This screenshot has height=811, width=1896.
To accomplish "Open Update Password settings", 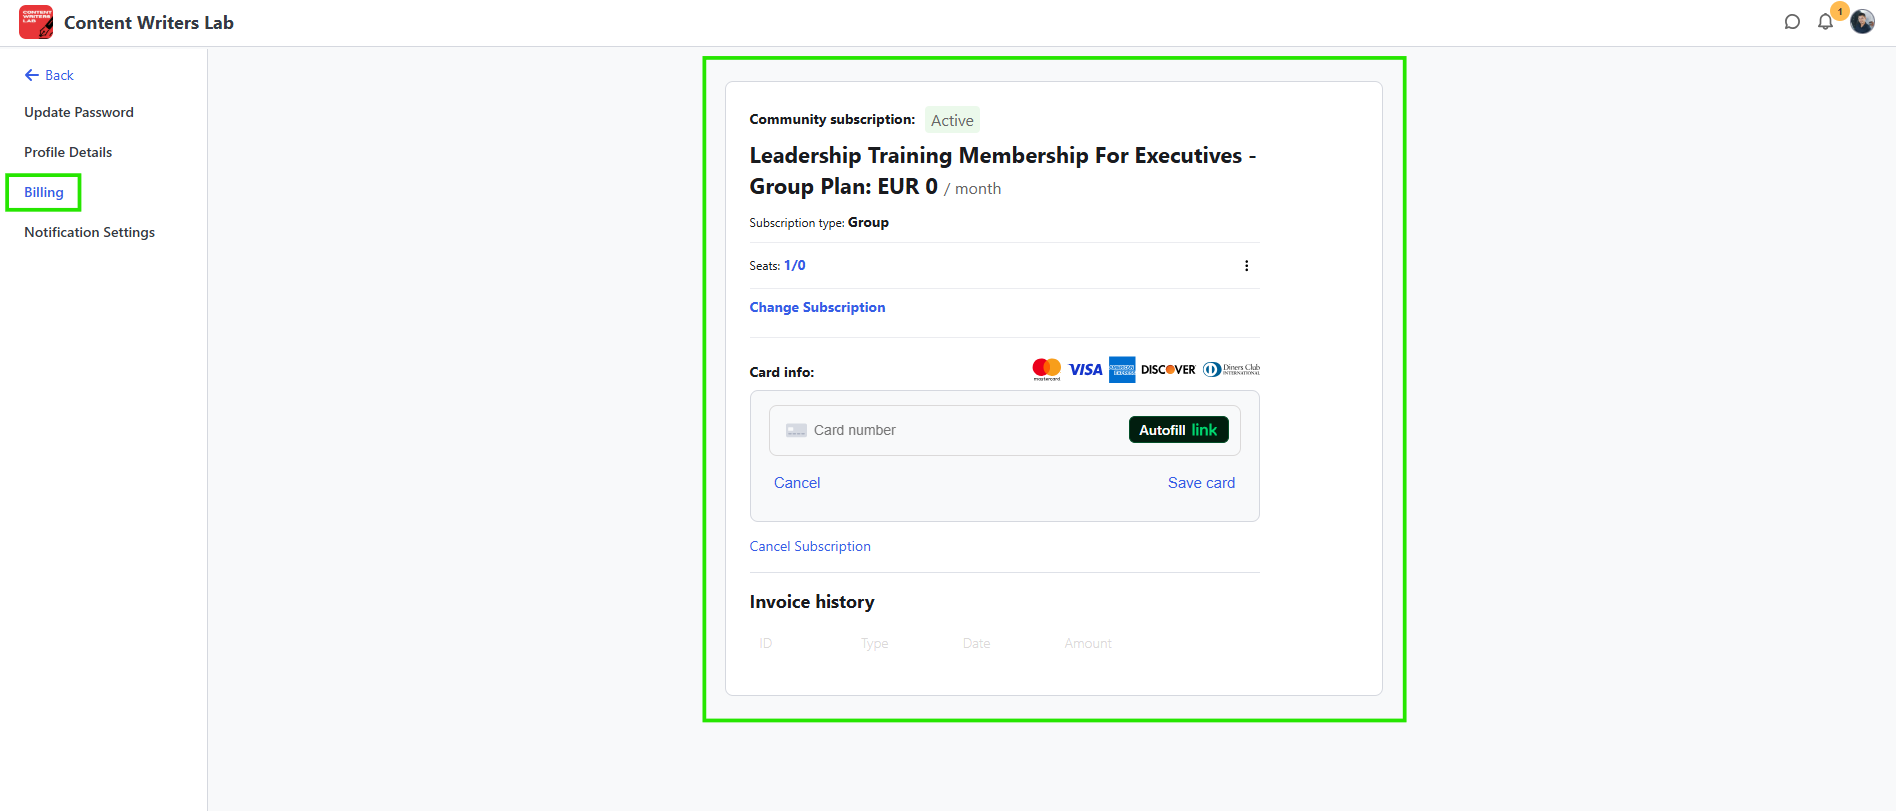I will click(79, 112).
